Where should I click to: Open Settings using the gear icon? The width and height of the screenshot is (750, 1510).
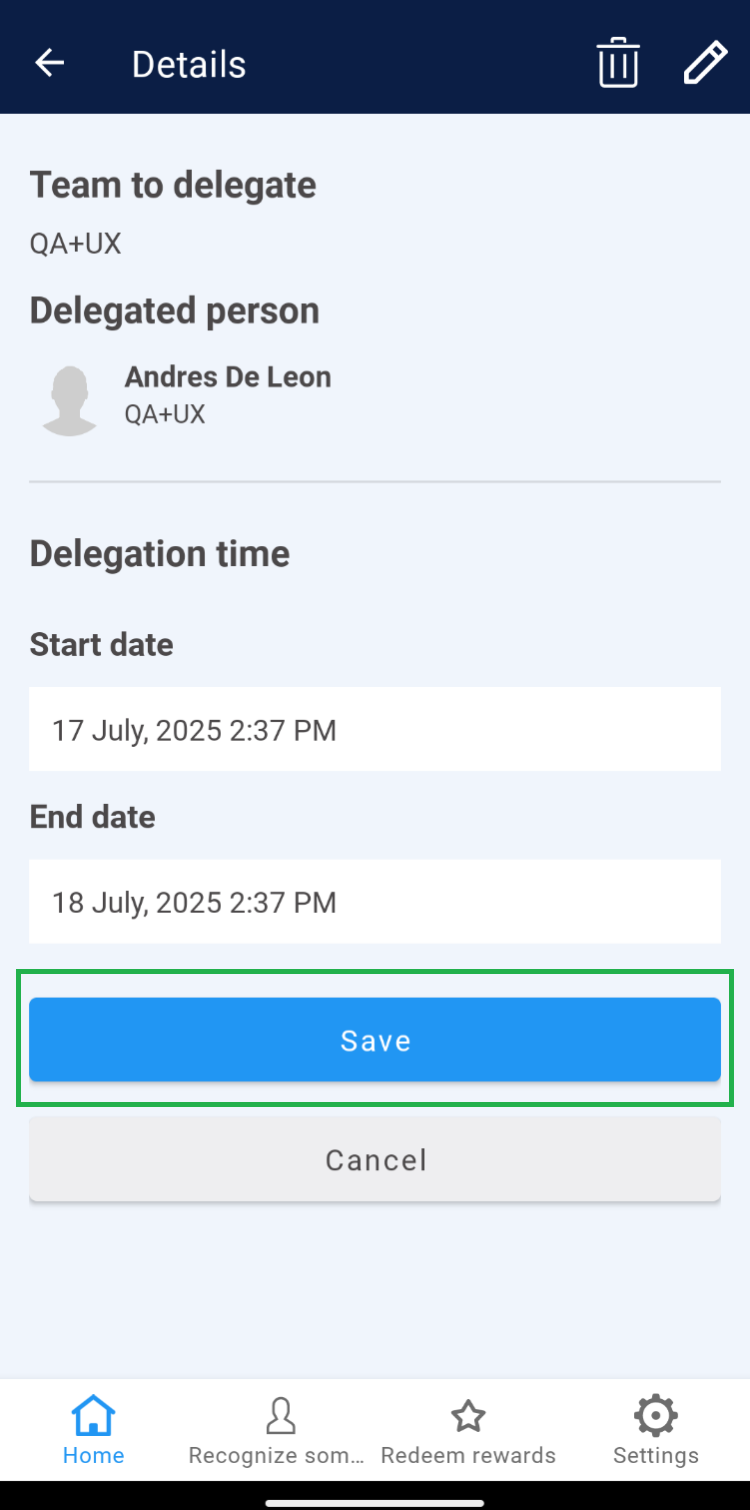pyautogui.click(x=655, y=1416)
